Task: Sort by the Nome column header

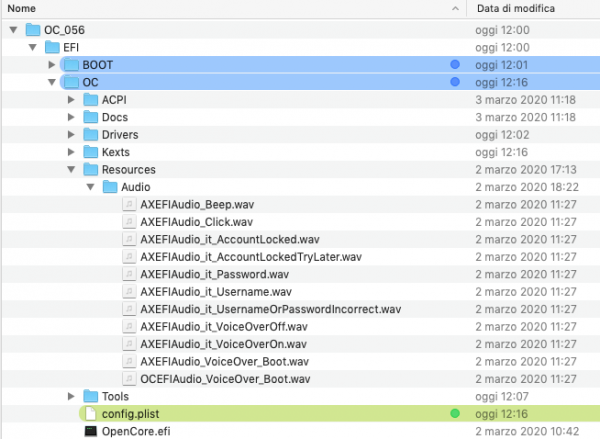Action: point(200,8)
